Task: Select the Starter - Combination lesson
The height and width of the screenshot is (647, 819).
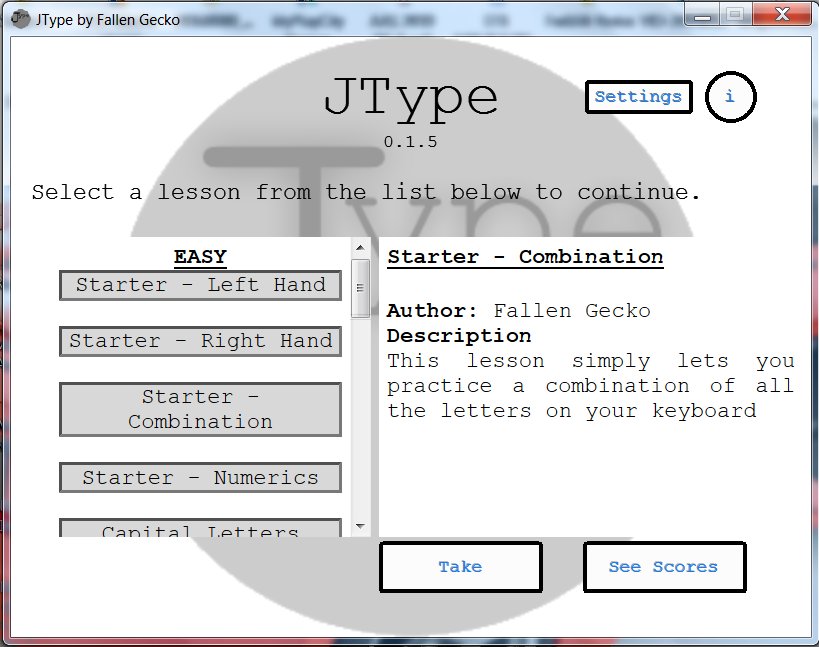Action: [x=200, y=409]
